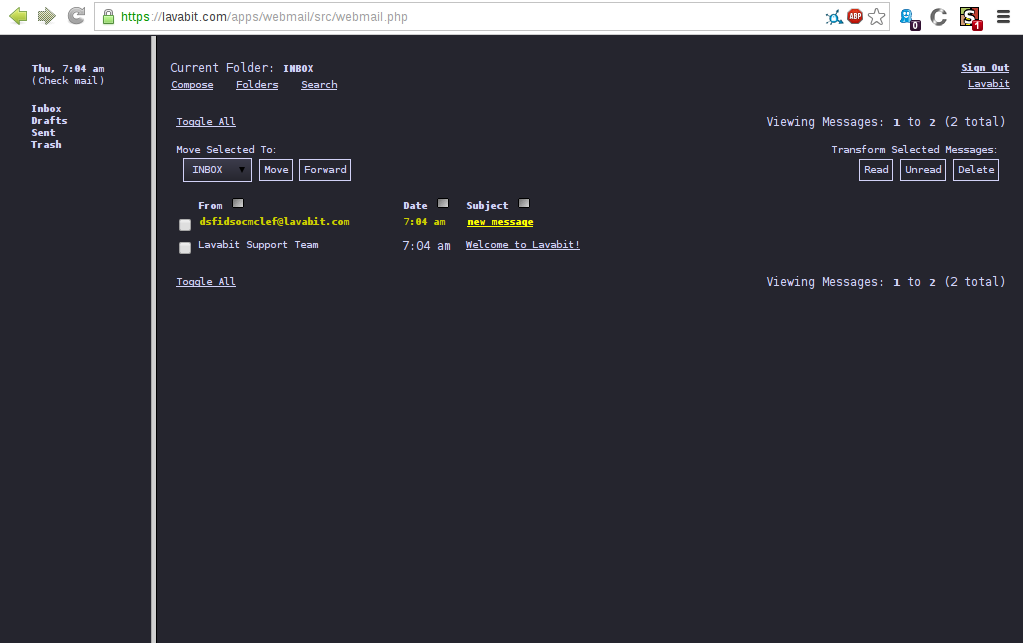Open the extension icon with red badge 1

[x=970, y=18]
